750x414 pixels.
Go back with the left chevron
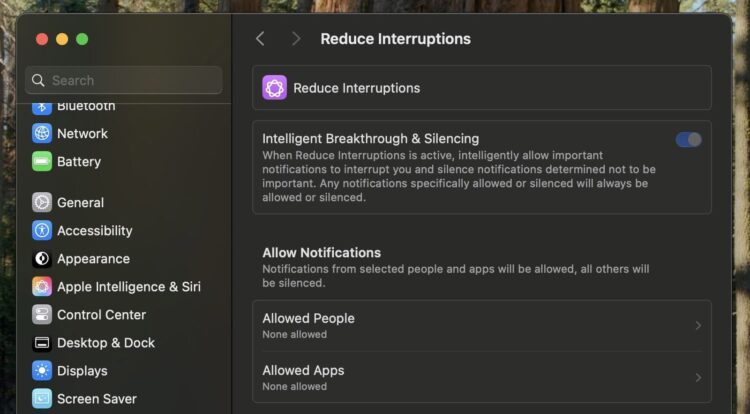pyautogui.click(x=260, y=39)
